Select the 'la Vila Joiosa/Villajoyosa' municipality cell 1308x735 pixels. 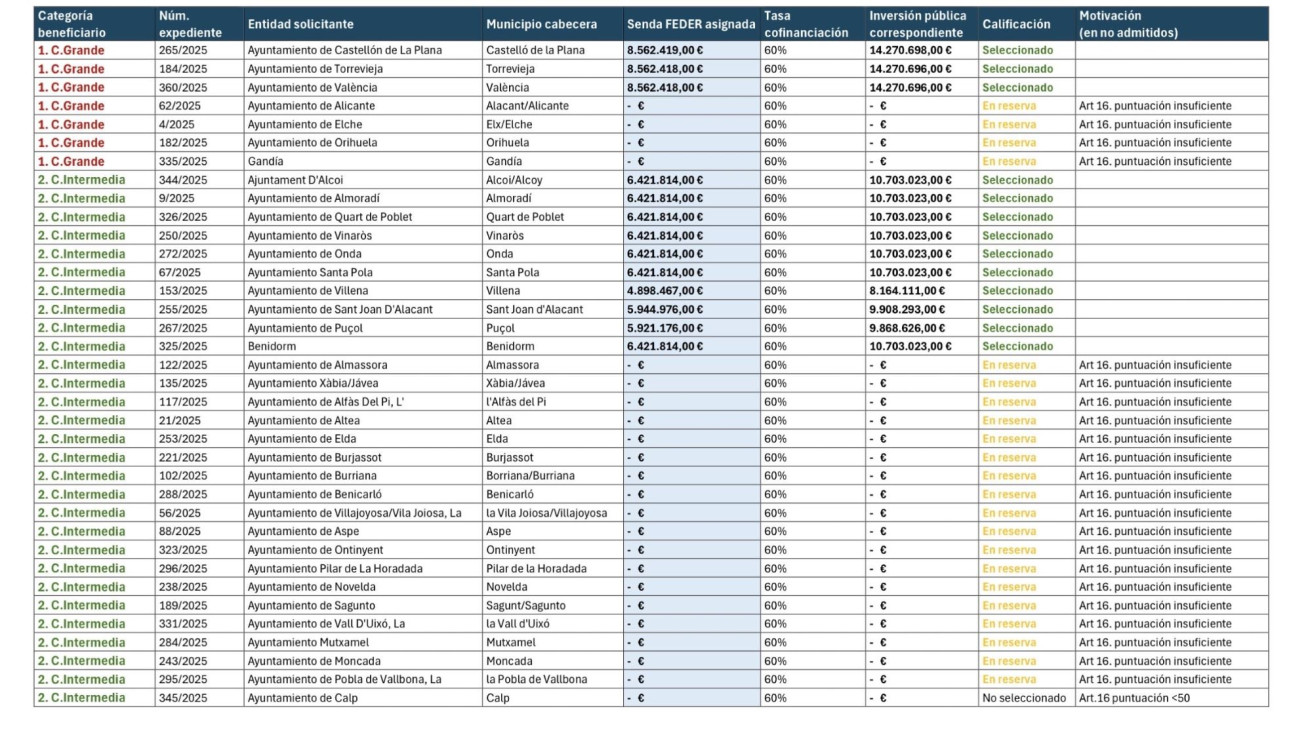click(x=546, y=513)
